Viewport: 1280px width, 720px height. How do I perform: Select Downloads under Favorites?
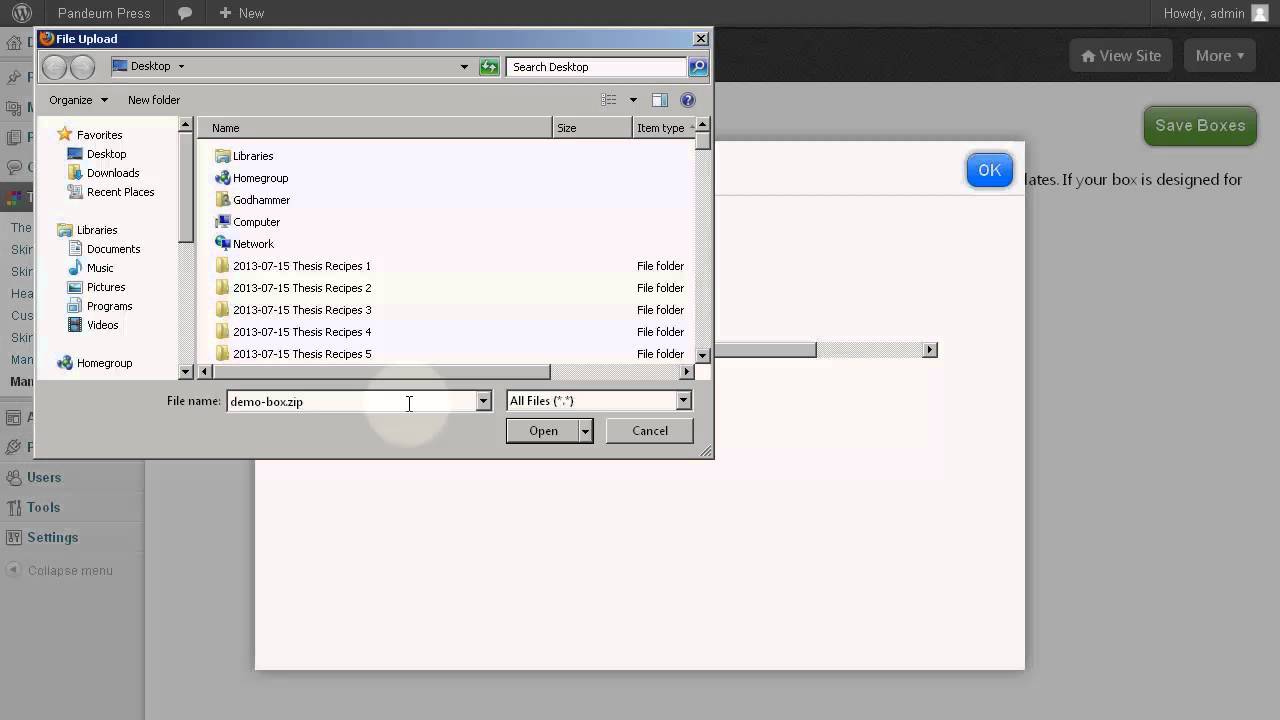click(x=113, y=173)
